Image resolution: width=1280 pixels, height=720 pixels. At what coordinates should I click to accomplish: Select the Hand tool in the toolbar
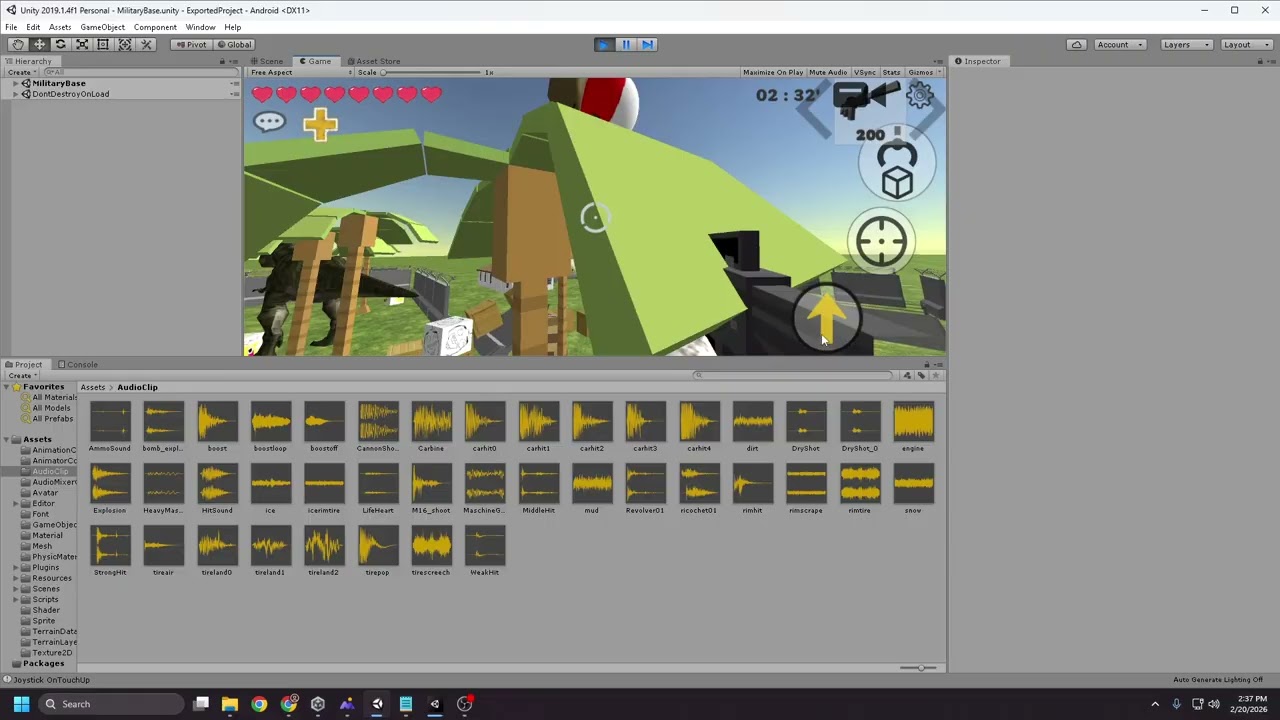click(x=18, y=44)
